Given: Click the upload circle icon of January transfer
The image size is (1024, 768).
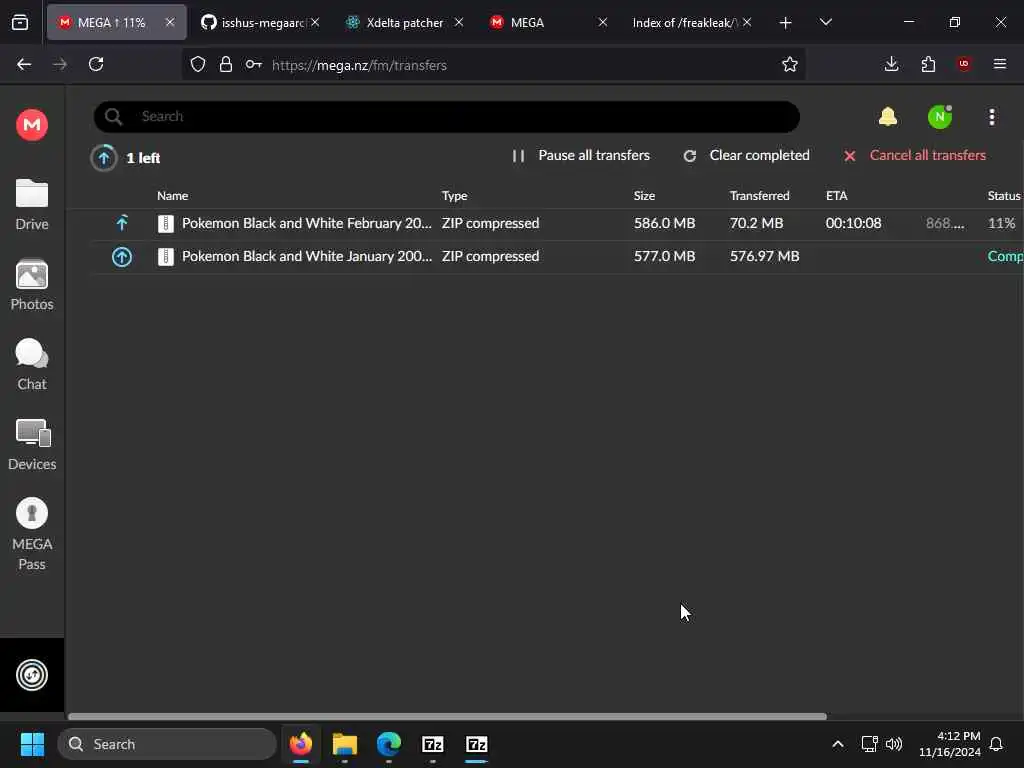Looking at the screenshot, I should pos(122,257).
